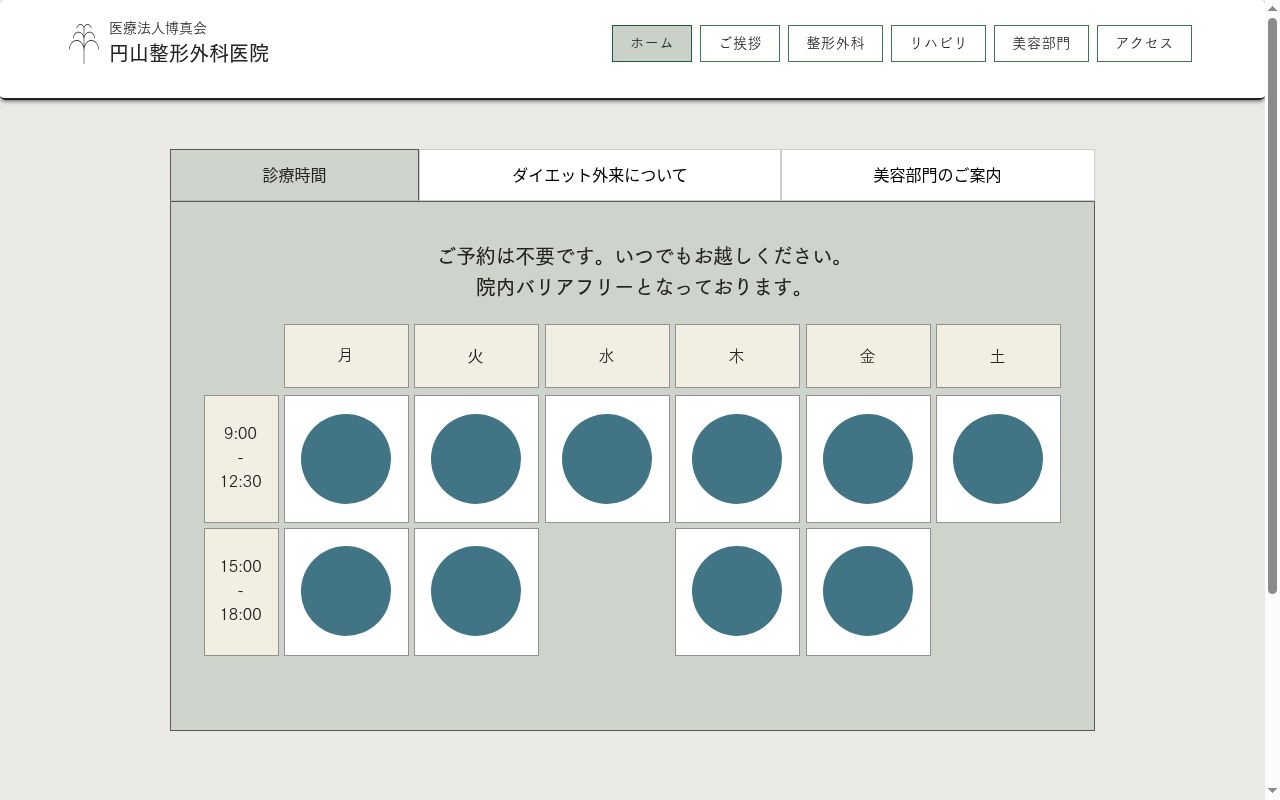
Task: Click the Monday 9:00-12:30 open circle
Action: (346, 459)
